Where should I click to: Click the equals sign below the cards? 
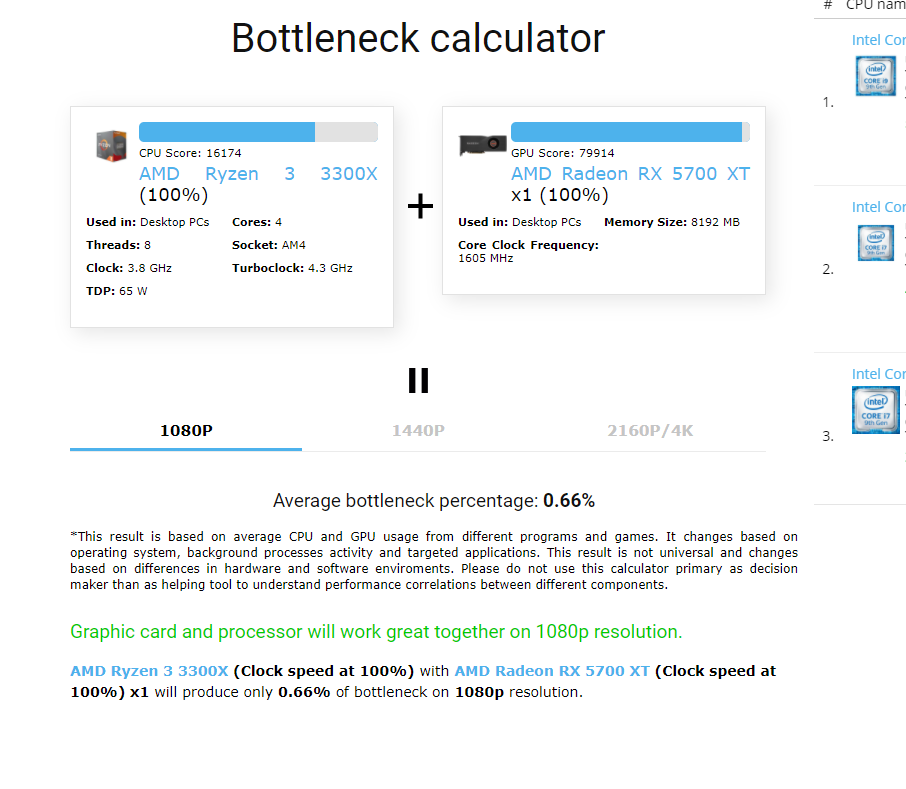pos(418,380)
